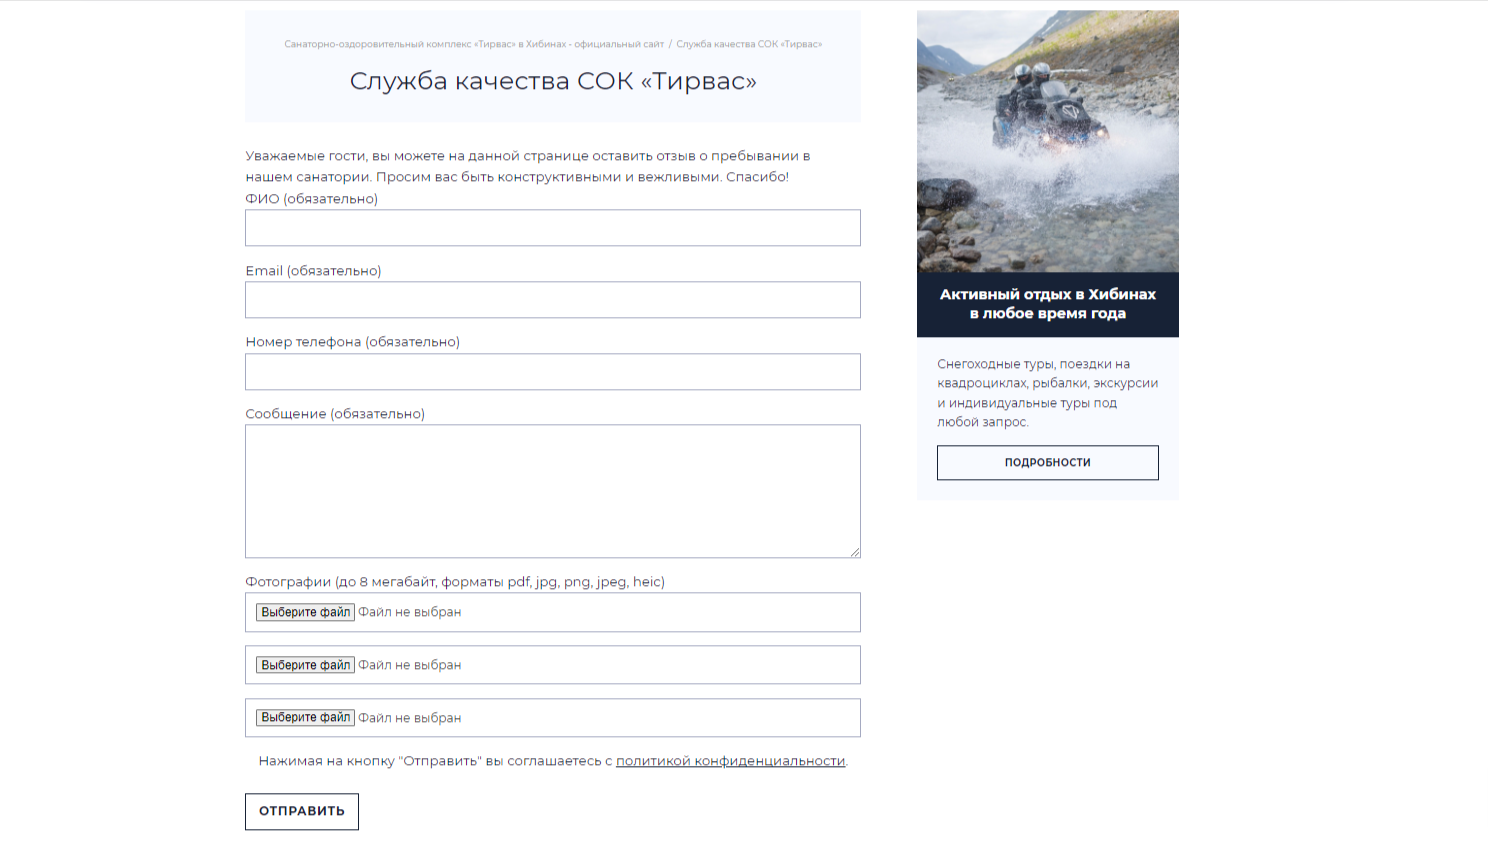Image resolution: width=1488 pixels, height=845 pixels.
Task: Grab the textarea resize handle corner
Action: pyautogui.click(x=855, y=552)
